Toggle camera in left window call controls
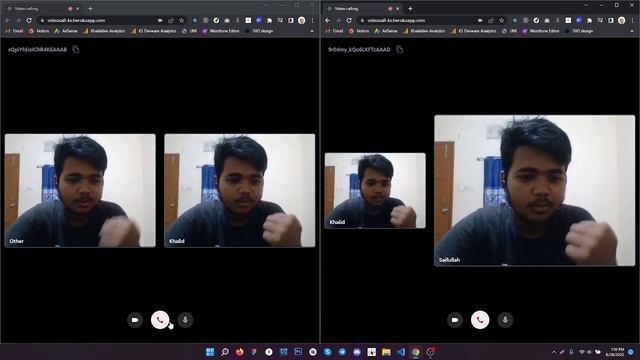 [x=135, y=320]
